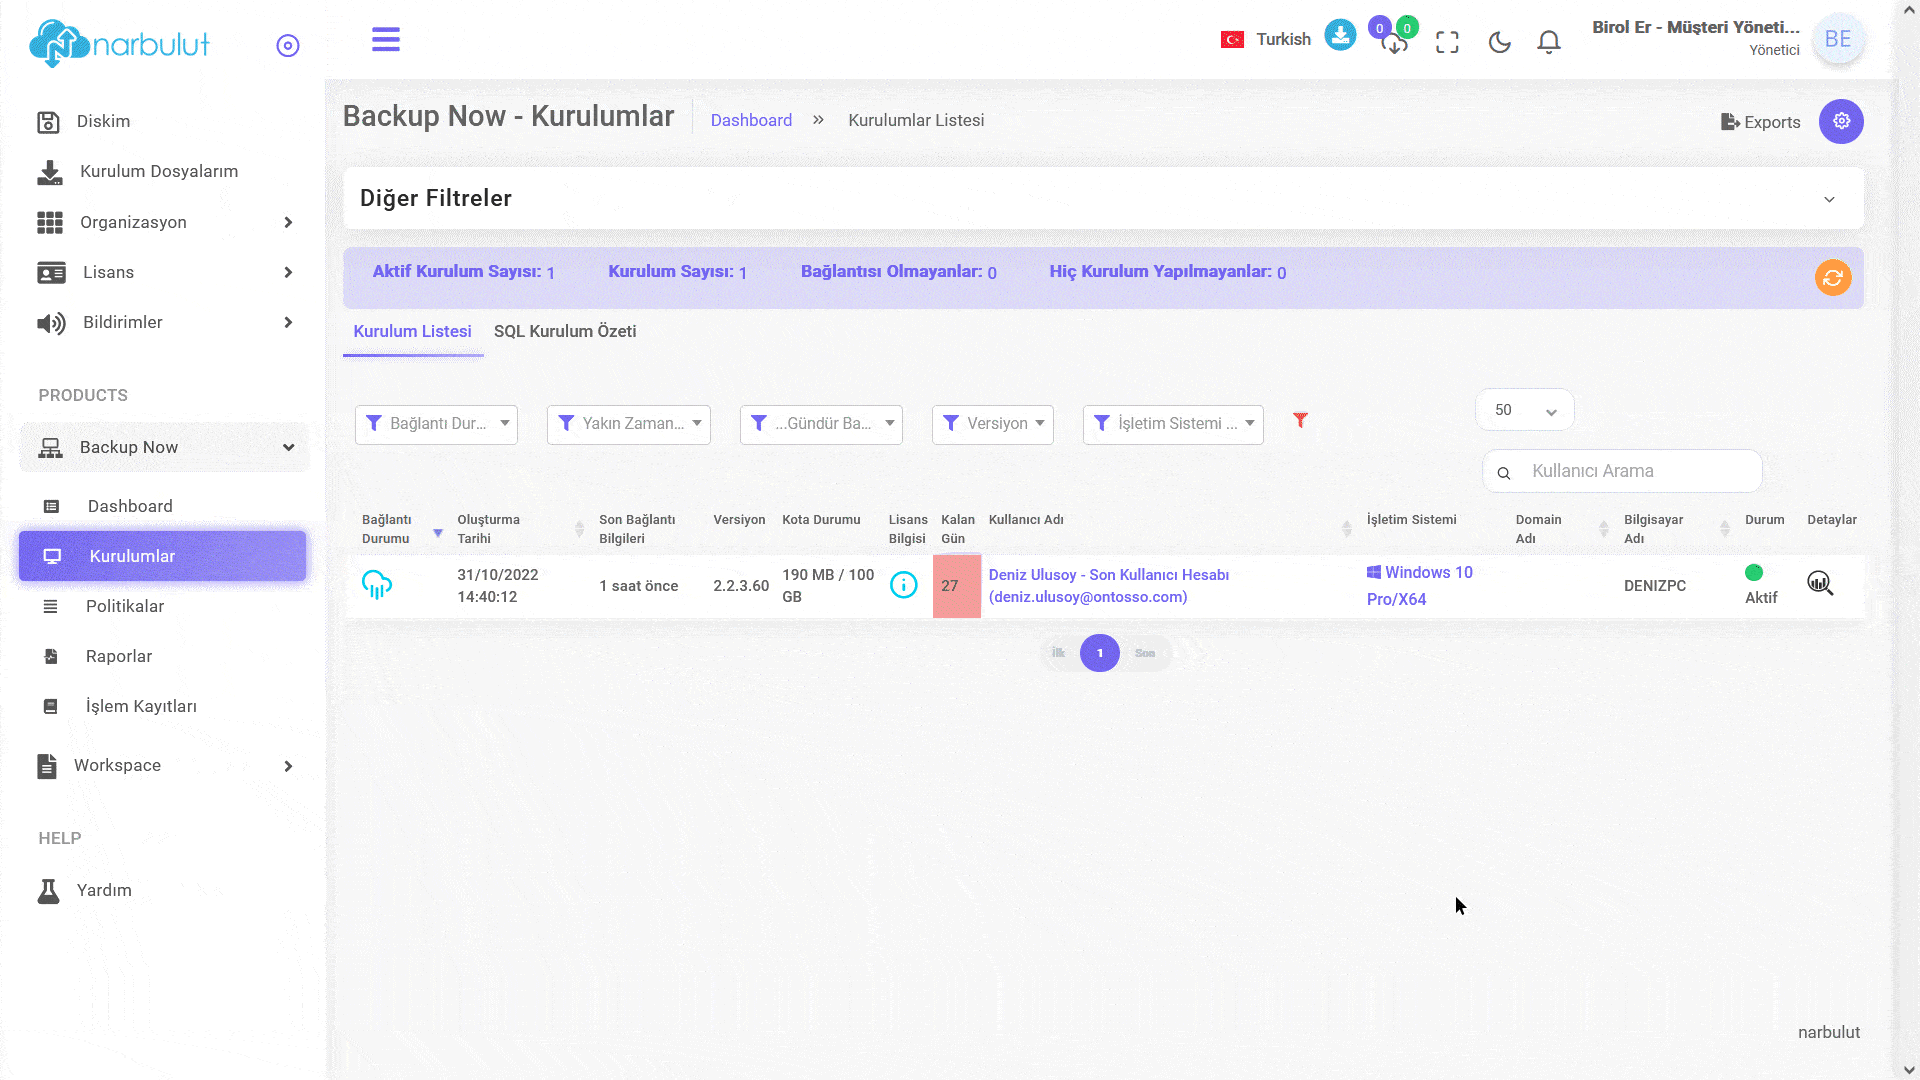Expand the Organizasyon menu

click(165, 222)
